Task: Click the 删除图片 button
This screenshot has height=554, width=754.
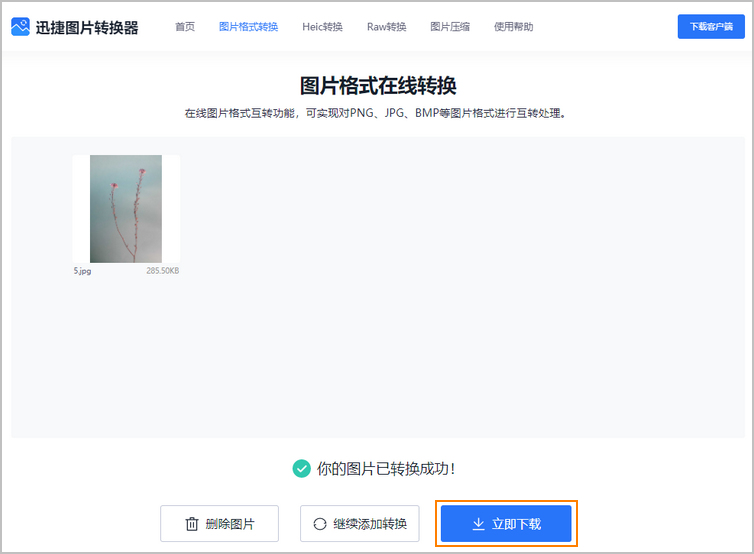Action: pos(219,523)
